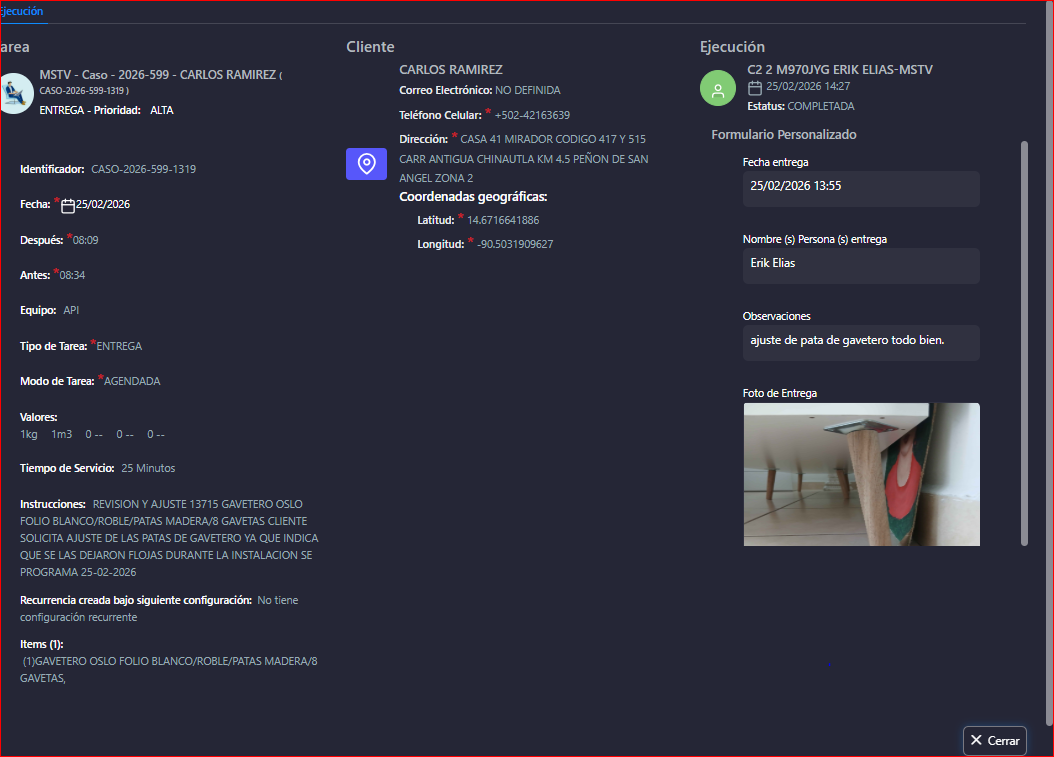Open the Foto de Entrega thumbnail
1054x757 pixels.
point(861,474)
